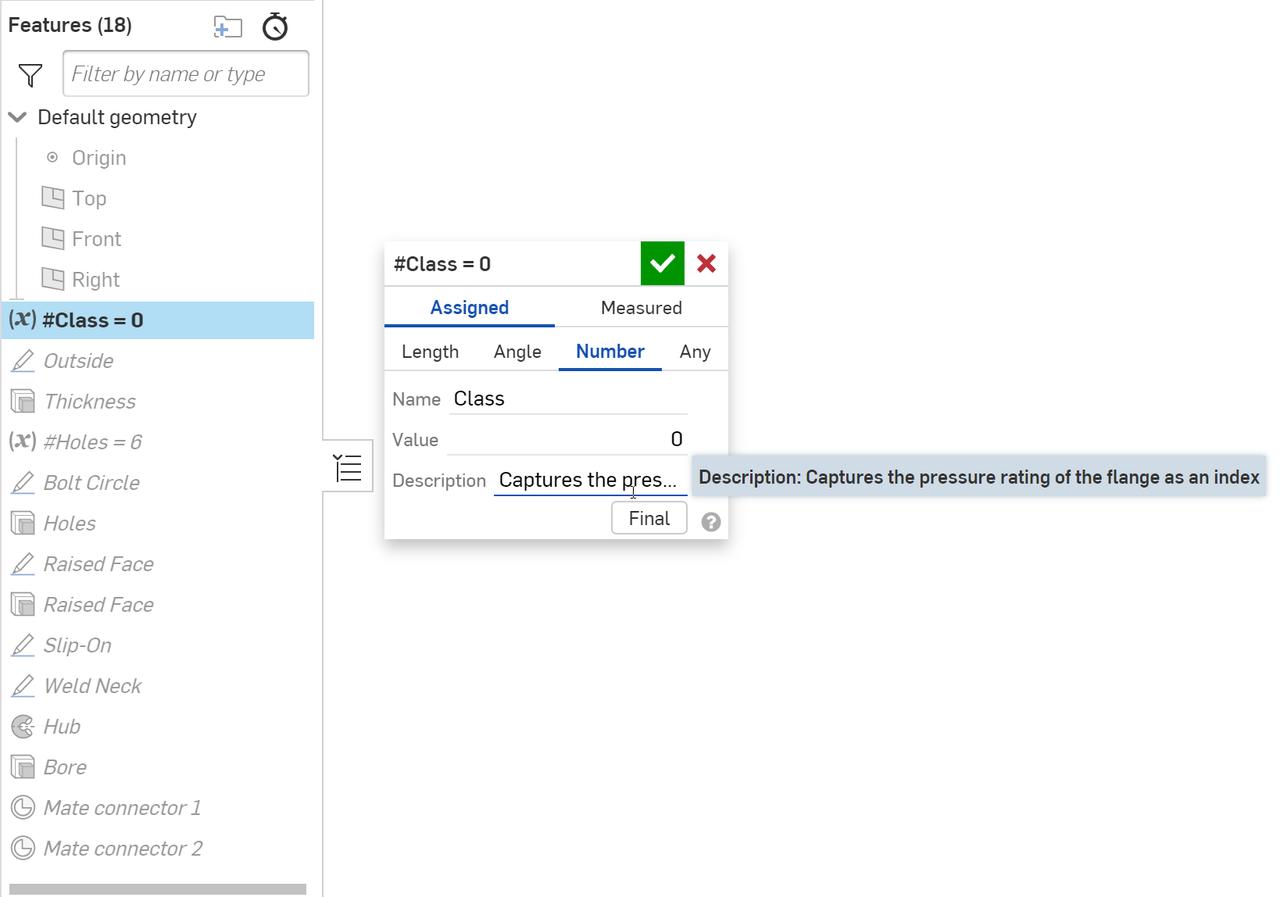The height and width of the screenshot is (897, 1280).
Task: Open help via the question mark icon
Action: 710,521
